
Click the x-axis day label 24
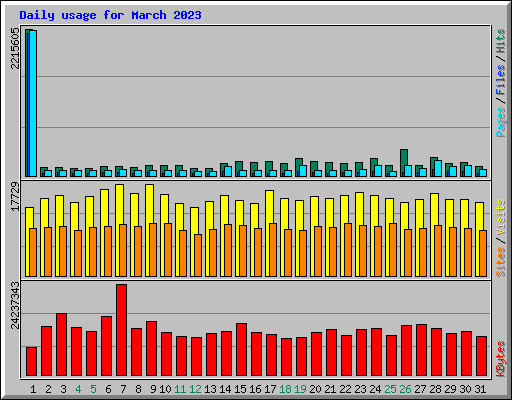[x=375, y=389]
